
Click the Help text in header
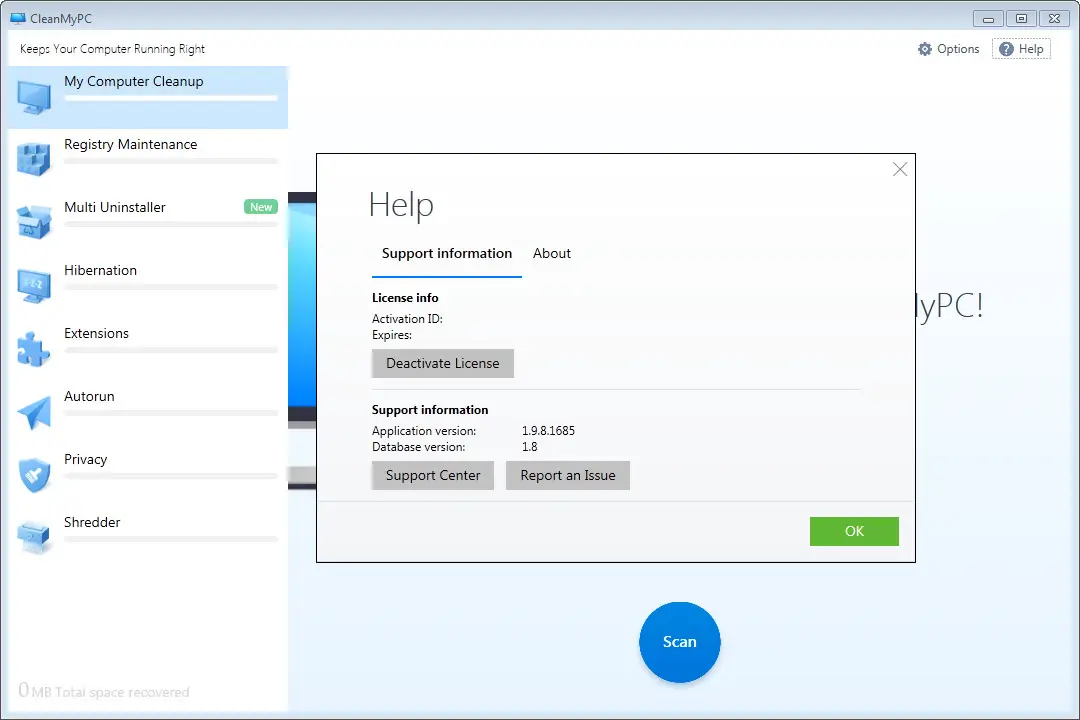[x=1031, y=49]
